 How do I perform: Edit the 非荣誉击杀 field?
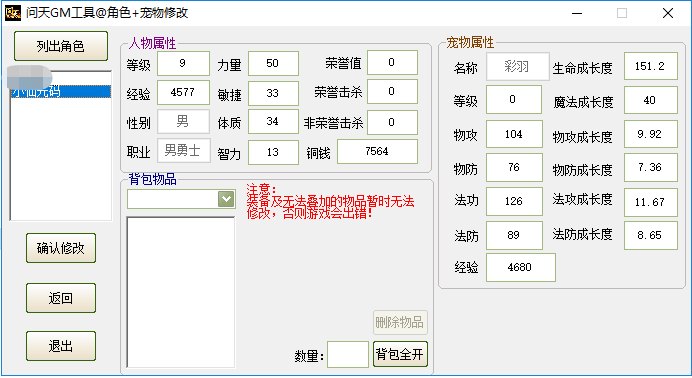[x=392, y=122]
